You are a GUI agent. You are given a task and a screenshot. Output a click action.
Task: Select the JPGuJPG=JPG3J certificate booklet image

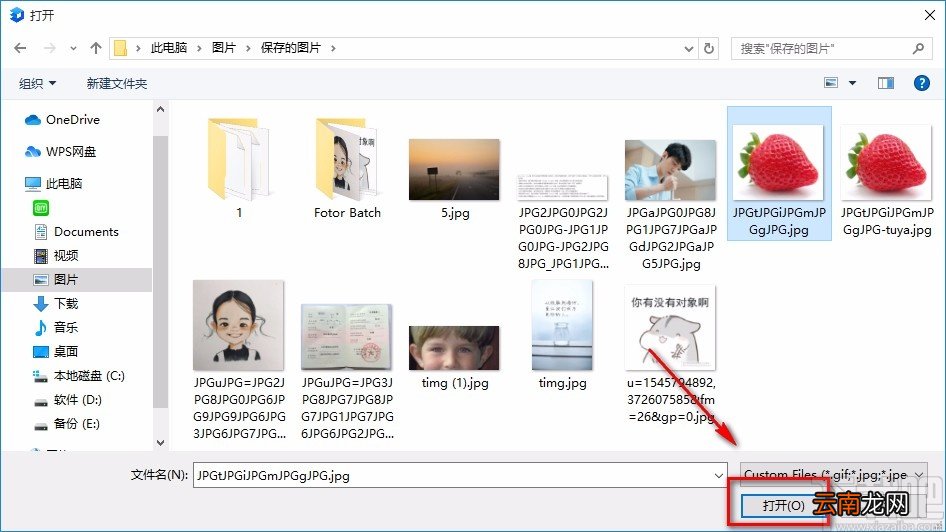(x=347, y=372)
